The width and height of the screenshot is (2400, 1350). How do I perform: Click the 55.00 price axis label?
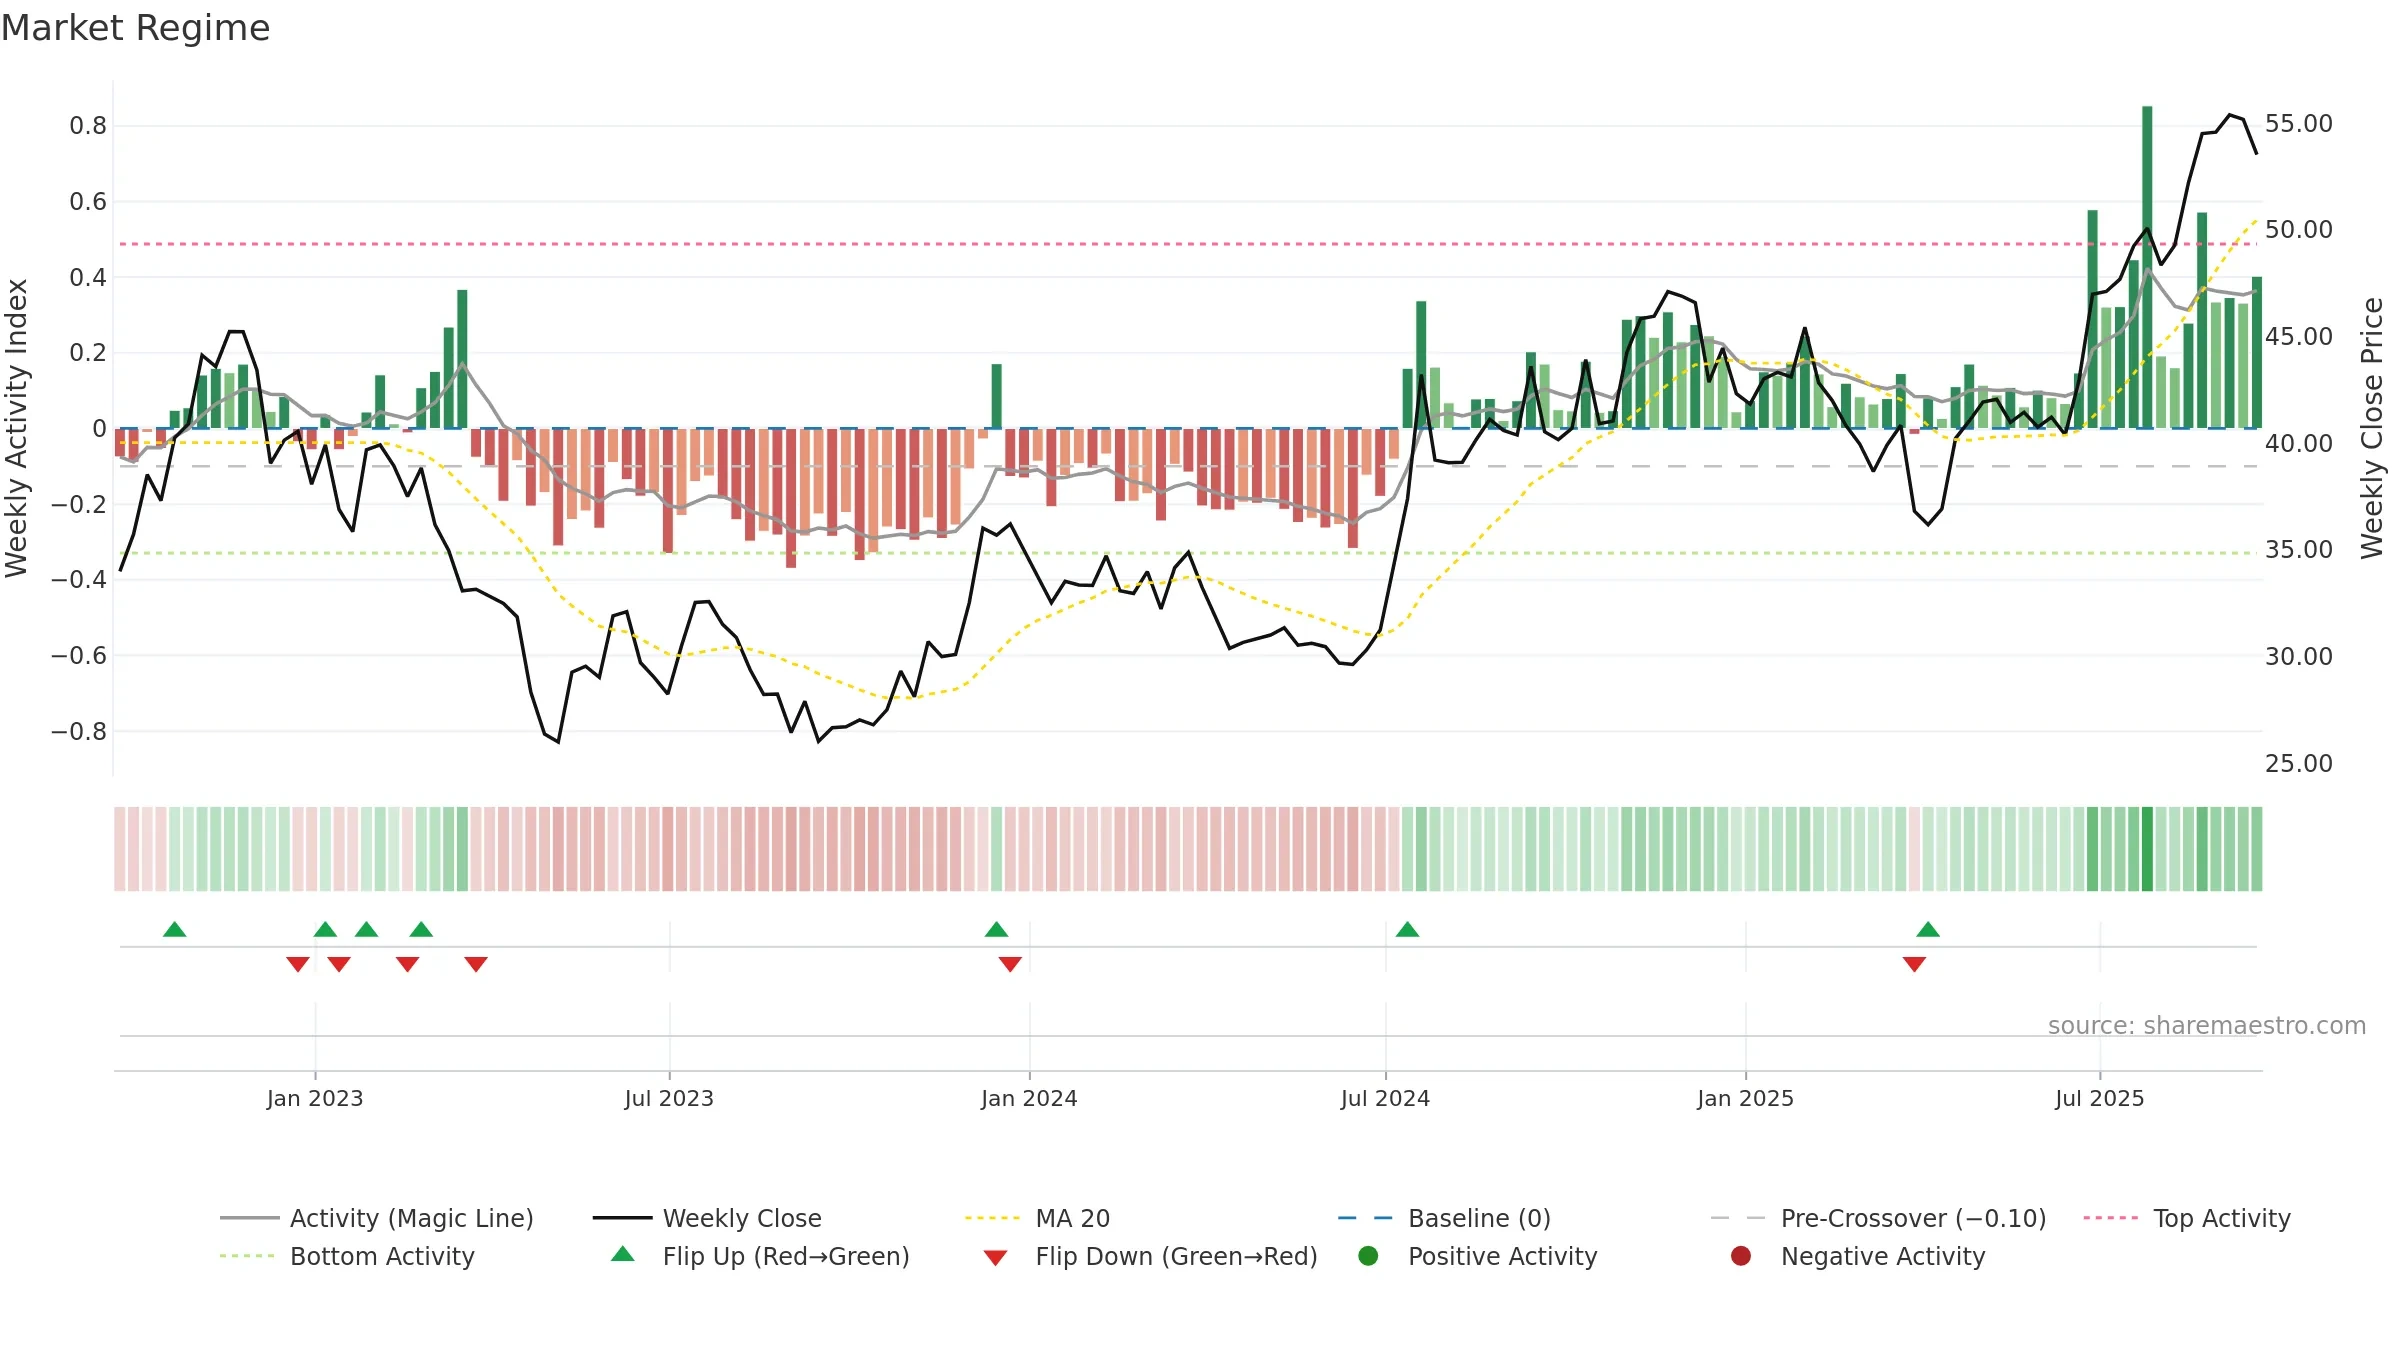[2299, 123]
